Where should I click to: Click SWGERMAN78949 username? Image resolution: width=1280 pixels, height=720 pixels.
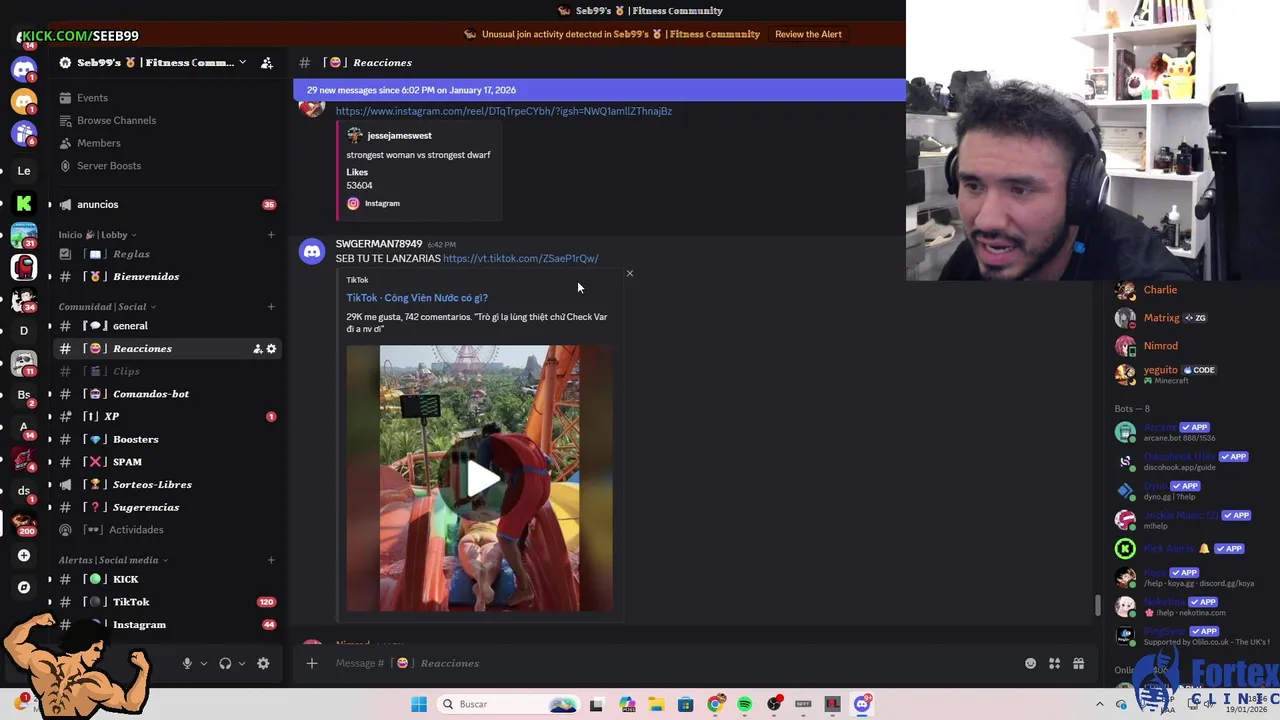[378, 244]
